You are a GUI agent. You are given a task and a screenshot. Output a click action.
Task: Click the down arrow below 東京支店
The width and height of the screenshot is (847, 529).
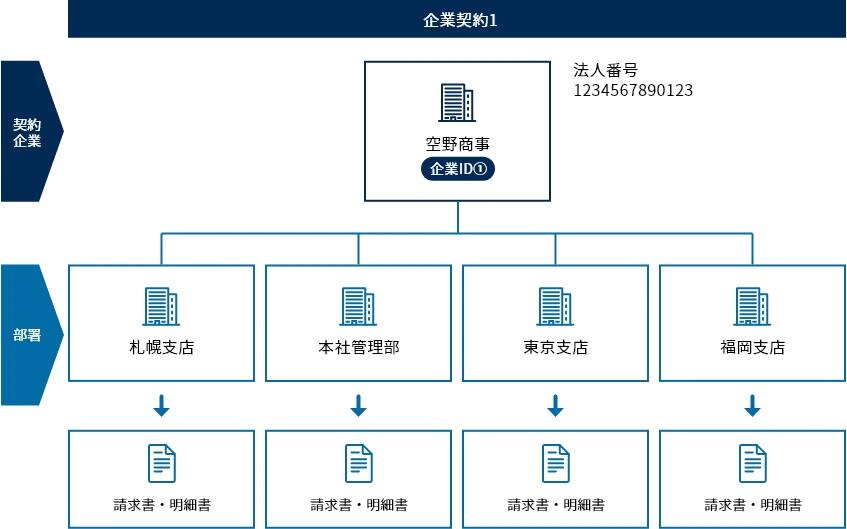tap(555, 406)
